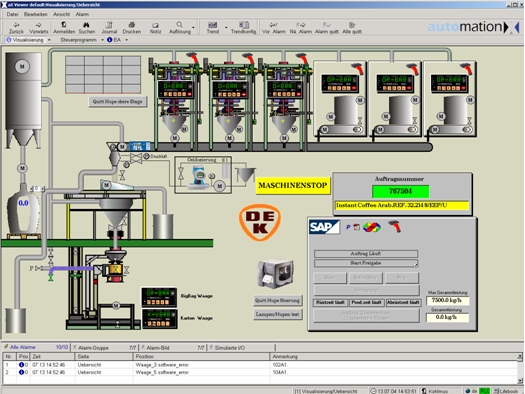Click Quitt Hupe obere Etage button
The image size is (525, 394).
coord(118,101)
